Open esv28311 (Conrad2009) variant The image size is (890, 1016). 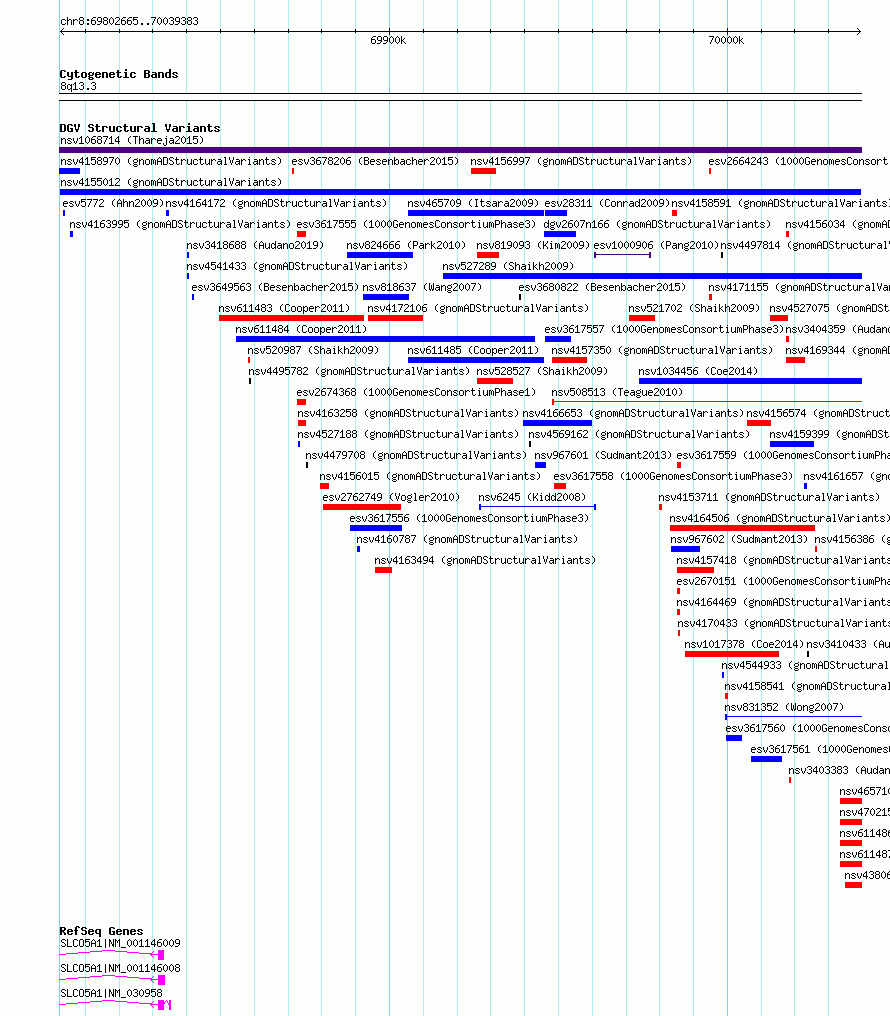[x=607, y=203]
